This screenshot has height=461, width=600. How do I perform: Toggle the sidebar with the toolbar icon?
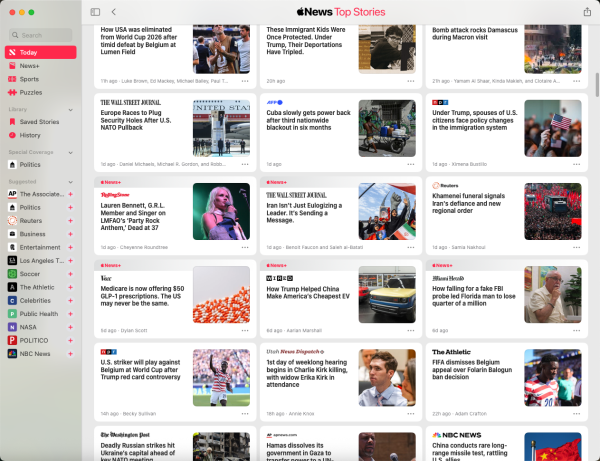[95, 12]
